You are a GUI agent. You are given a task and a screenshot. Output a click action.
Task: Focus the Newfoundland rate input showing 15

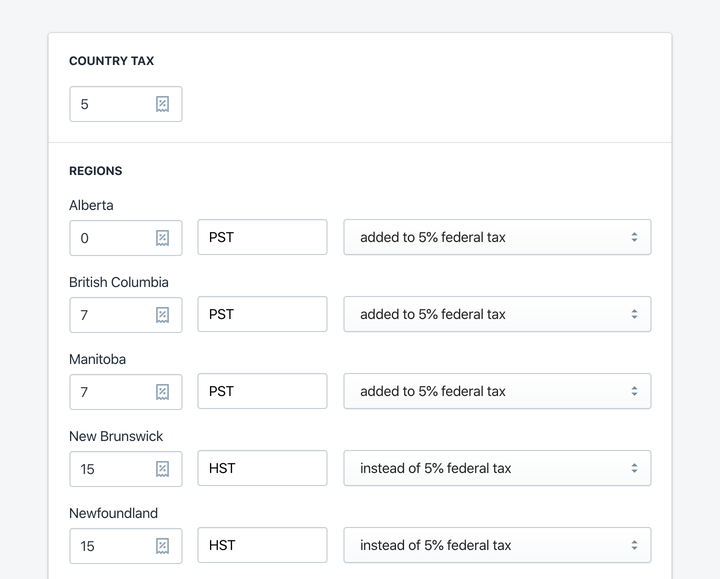126,546
